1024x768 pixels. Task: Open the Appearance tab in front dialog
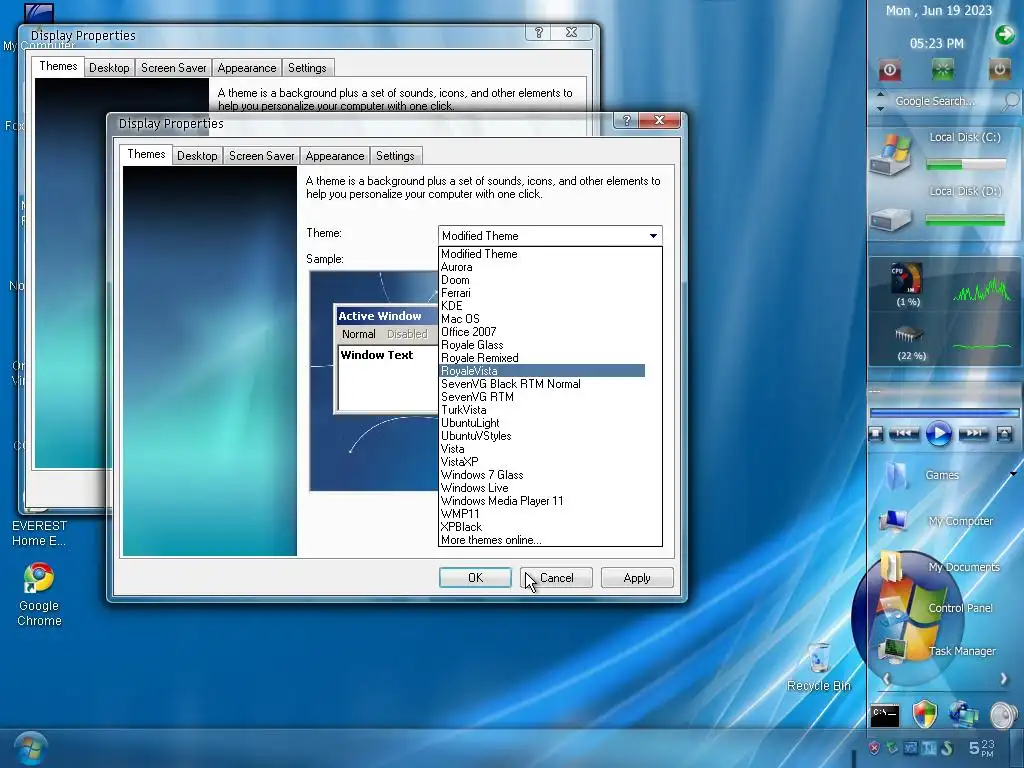click(334, 156)
